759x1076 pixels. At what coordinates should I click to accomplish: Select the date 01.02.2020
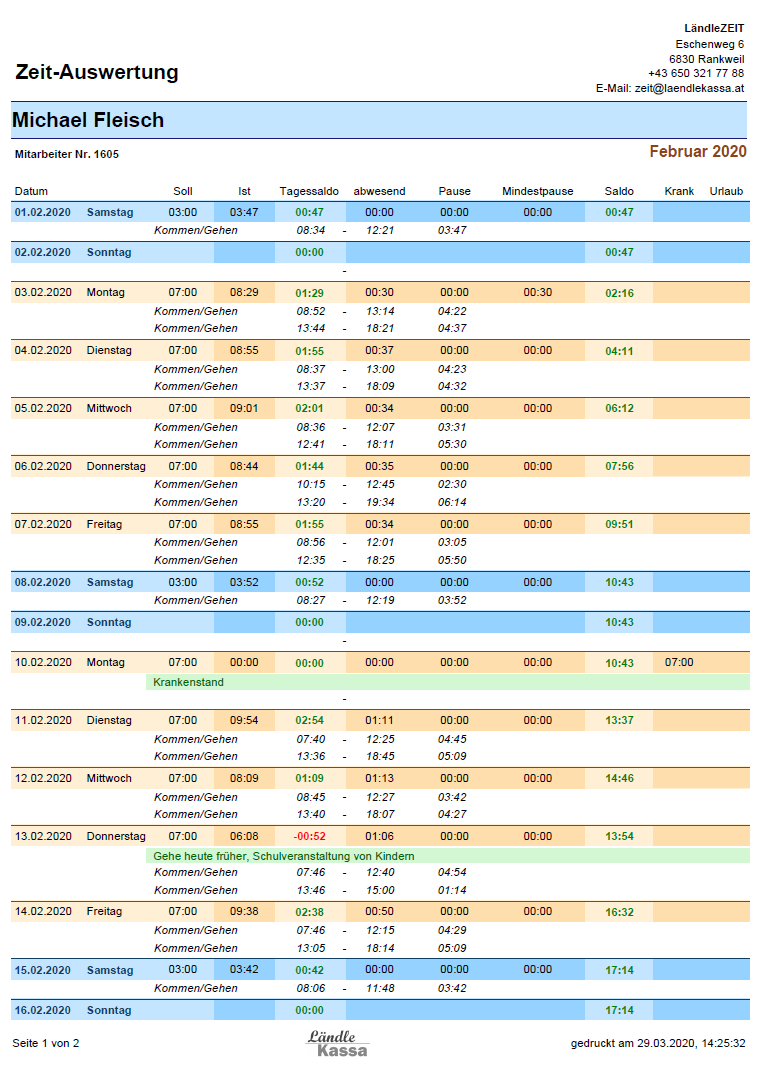43,212
